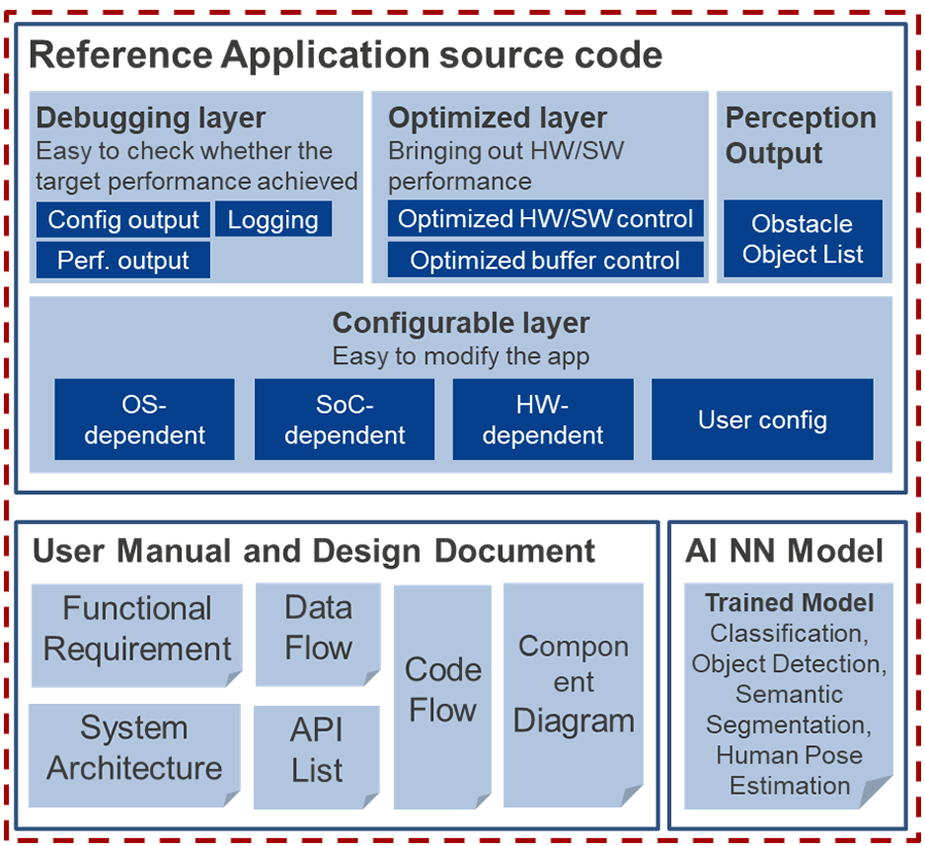
Task: Click Optimized buffer control block
Action: click(545, 260)
